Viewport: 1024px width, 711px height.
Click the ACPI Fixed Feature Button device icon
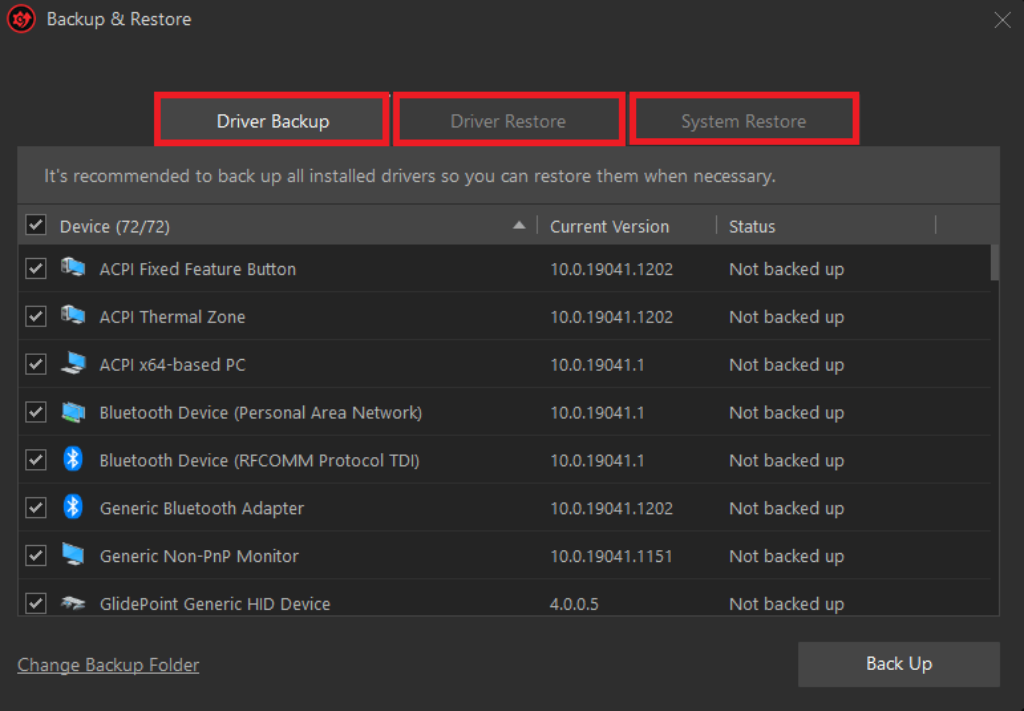point(73,268)
